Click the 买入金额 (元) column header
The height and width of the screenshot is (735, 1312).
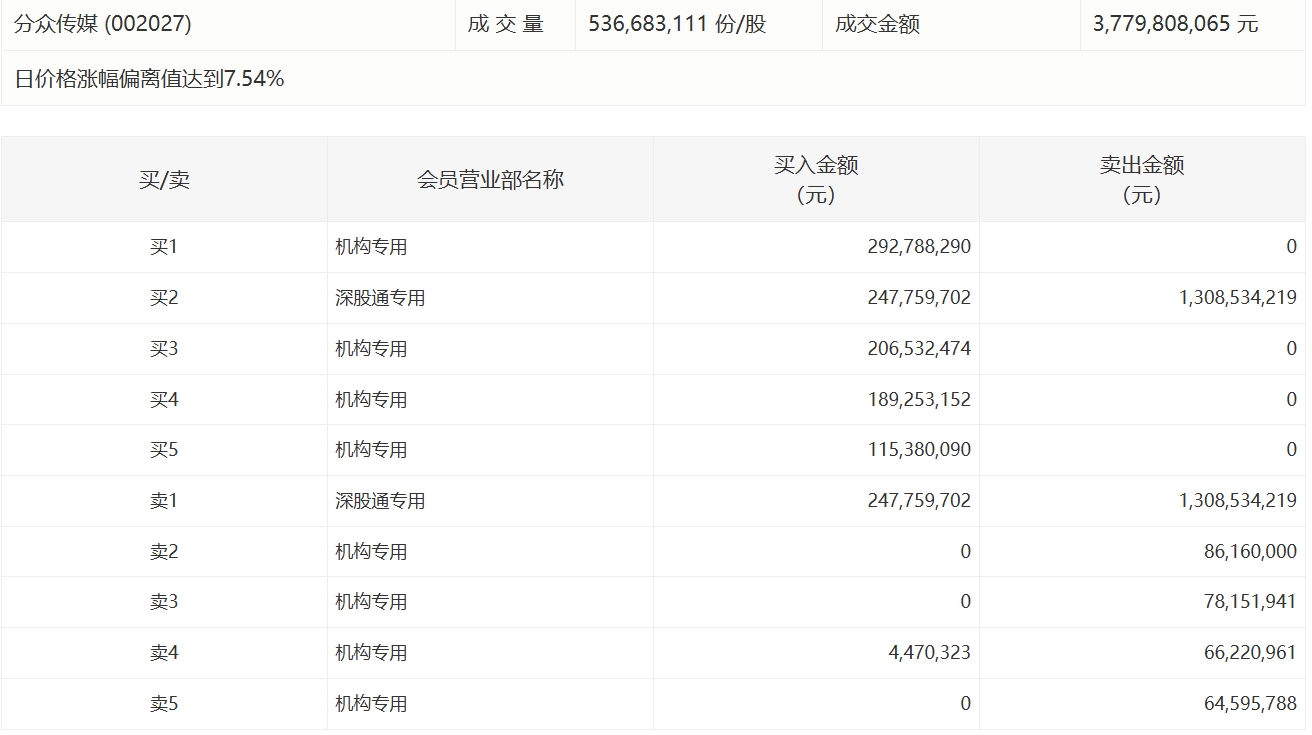(x=816, y=180)
